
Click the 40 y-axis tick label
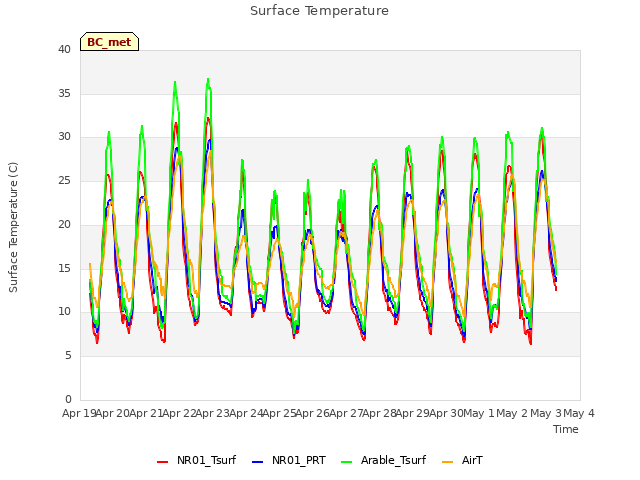pyautogui.click(x=64, y=49)
